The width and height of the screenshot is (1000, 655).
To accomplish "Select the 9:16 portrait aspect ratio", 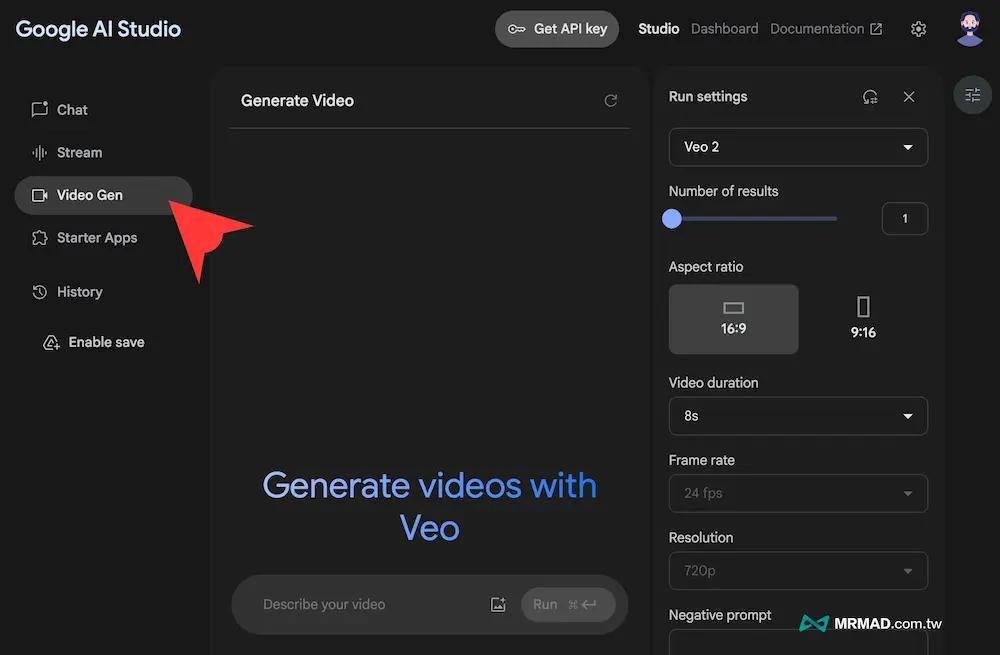I will click(x=863, y=319).
